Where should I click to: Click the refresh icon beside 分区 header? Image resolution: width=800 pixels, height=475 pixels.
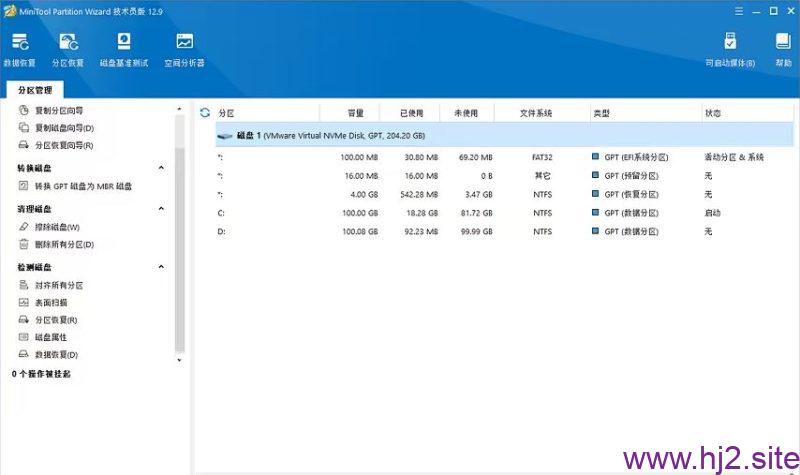point(205,113)
